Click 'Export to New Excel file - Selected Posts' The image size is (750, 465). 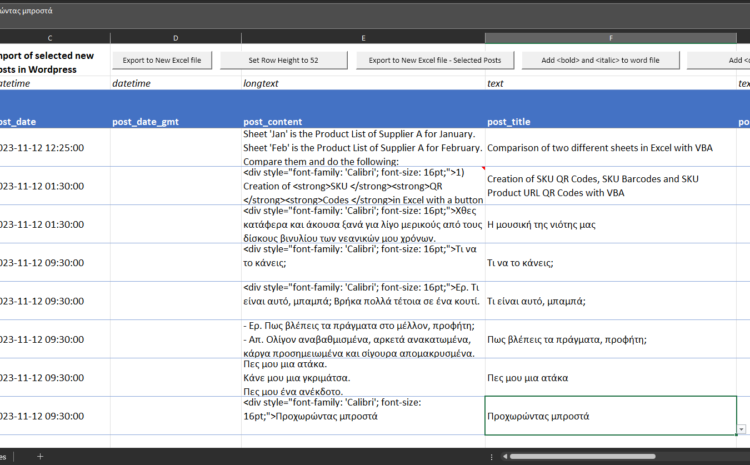tap(435, 60)
